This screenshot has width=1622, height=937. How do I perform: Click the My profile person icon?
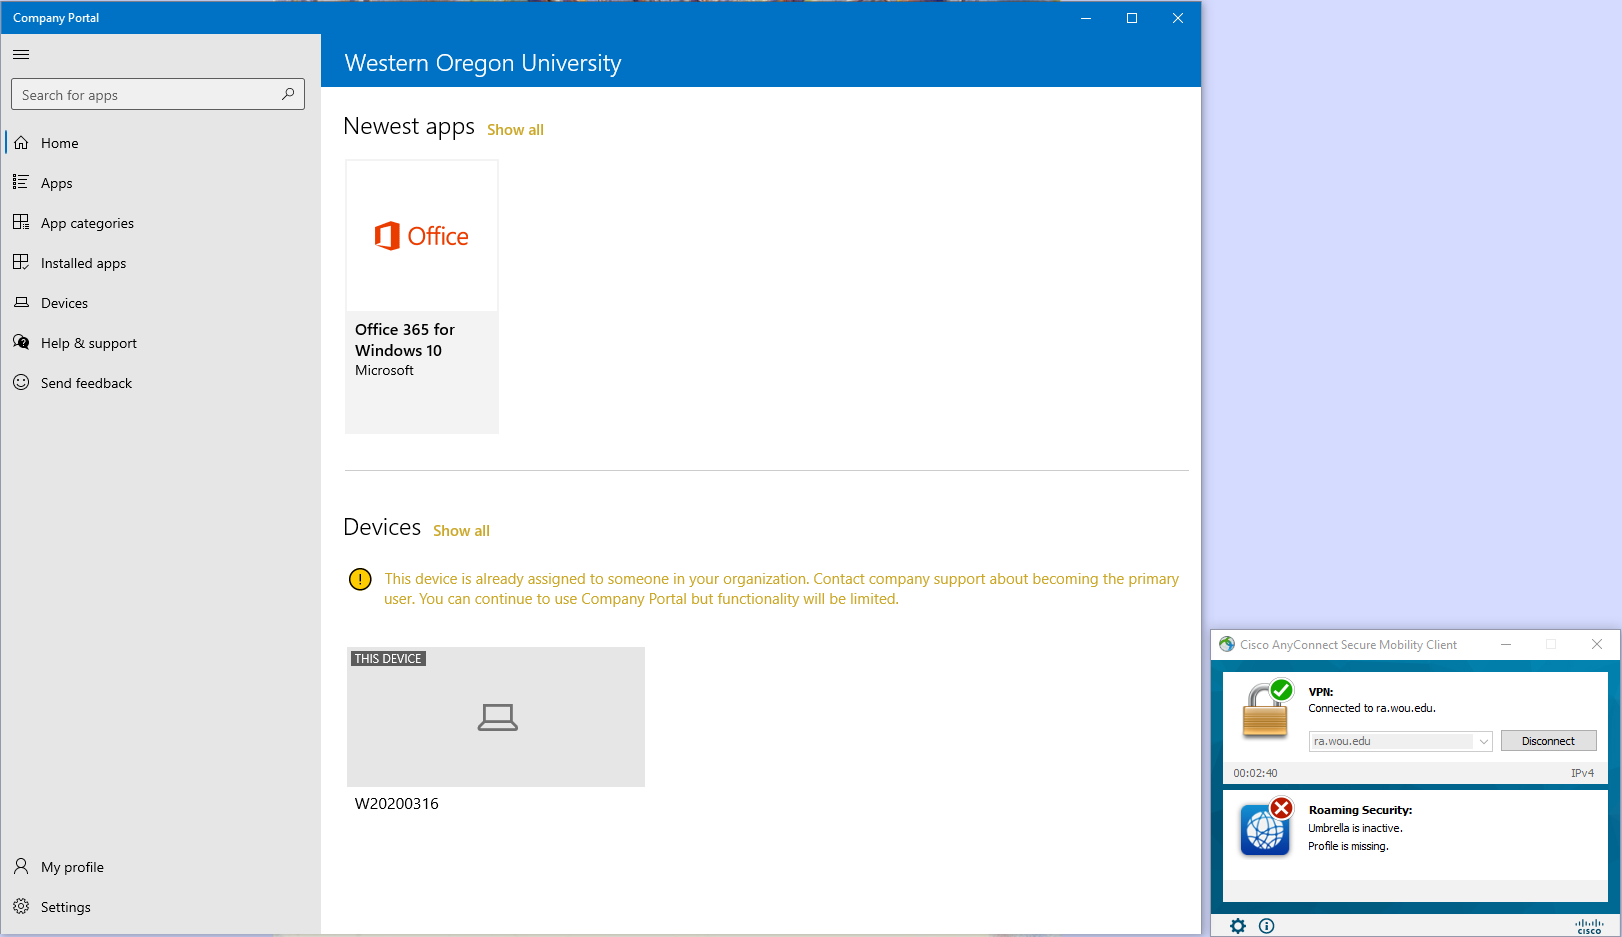[21, 866]
